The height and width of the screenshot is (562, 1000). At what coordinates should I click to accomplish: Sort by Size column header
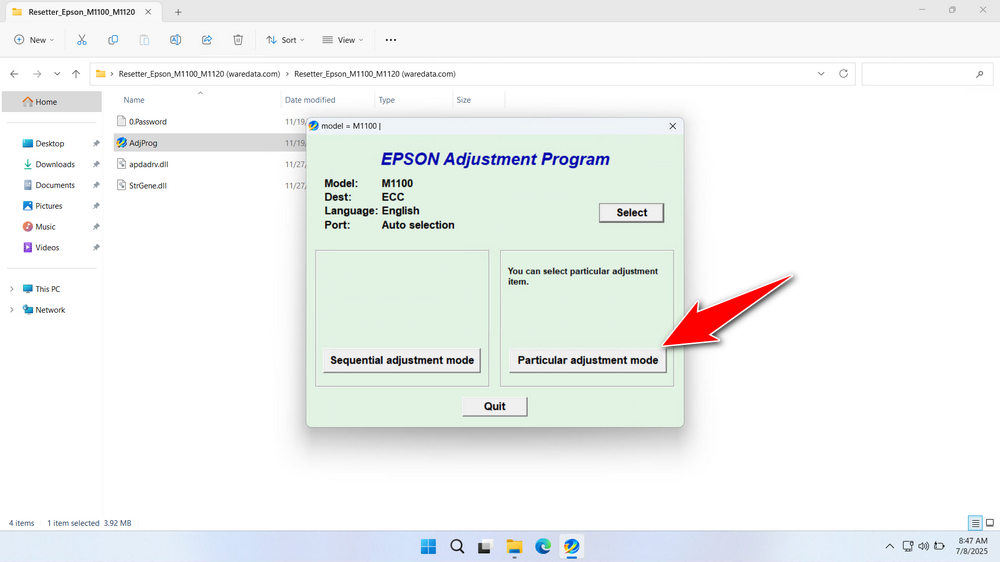(464, 100)
